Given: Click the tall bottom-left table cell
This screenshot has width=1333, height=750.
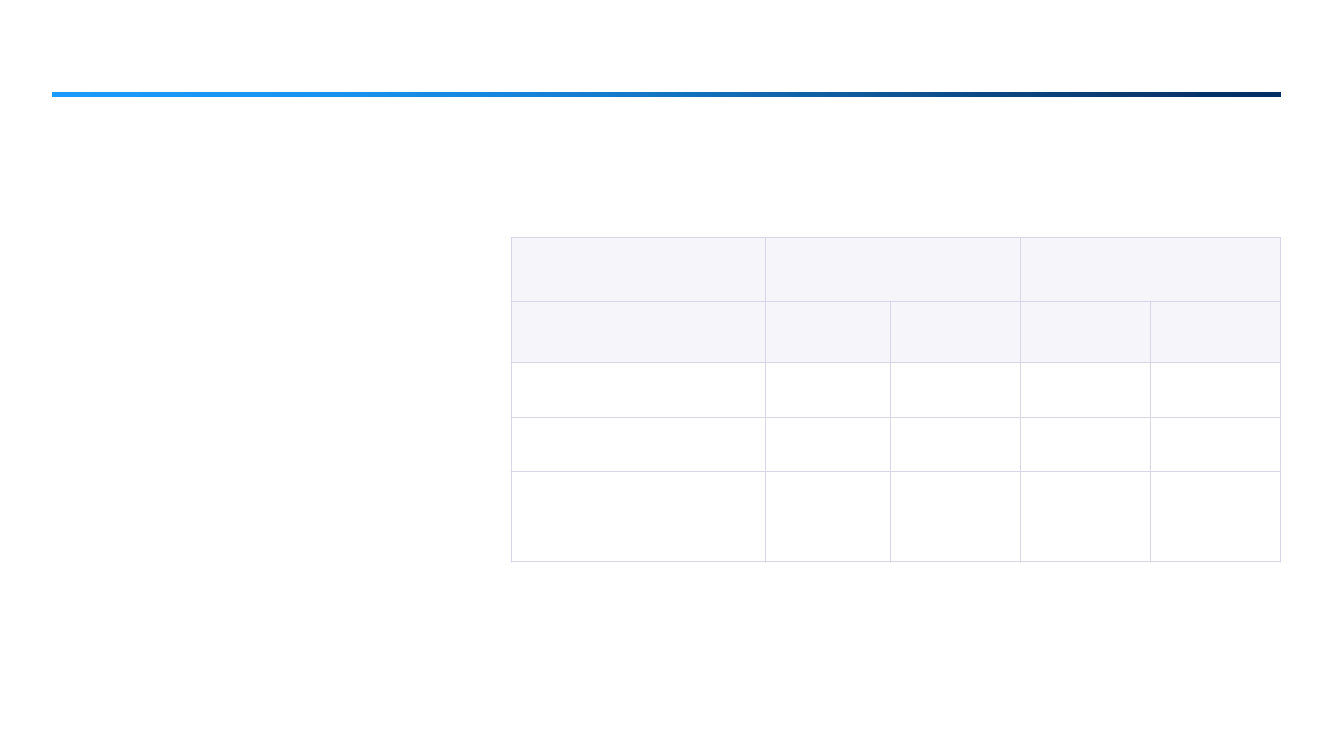Looking at the screenshot, I should click(x=638, y=516).
